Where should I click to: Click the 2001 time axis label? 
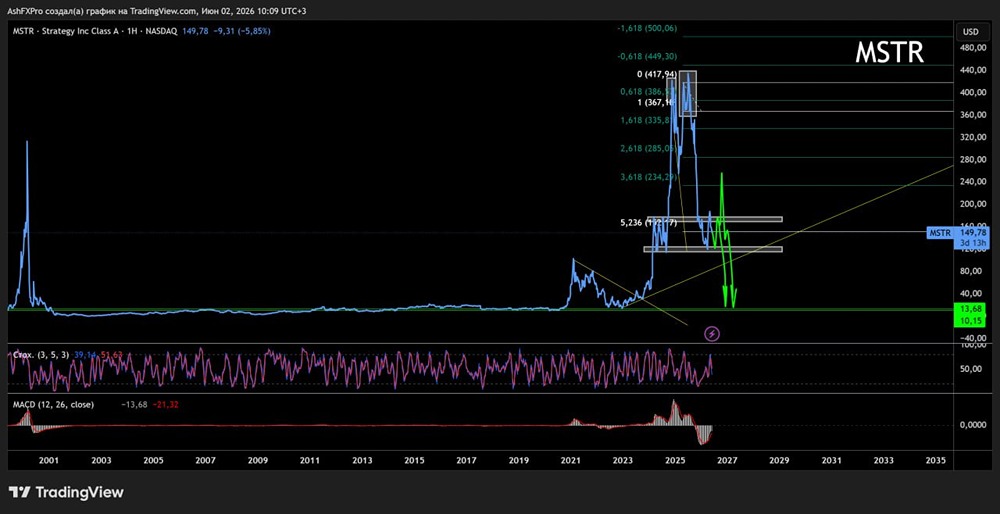(48, 460)
